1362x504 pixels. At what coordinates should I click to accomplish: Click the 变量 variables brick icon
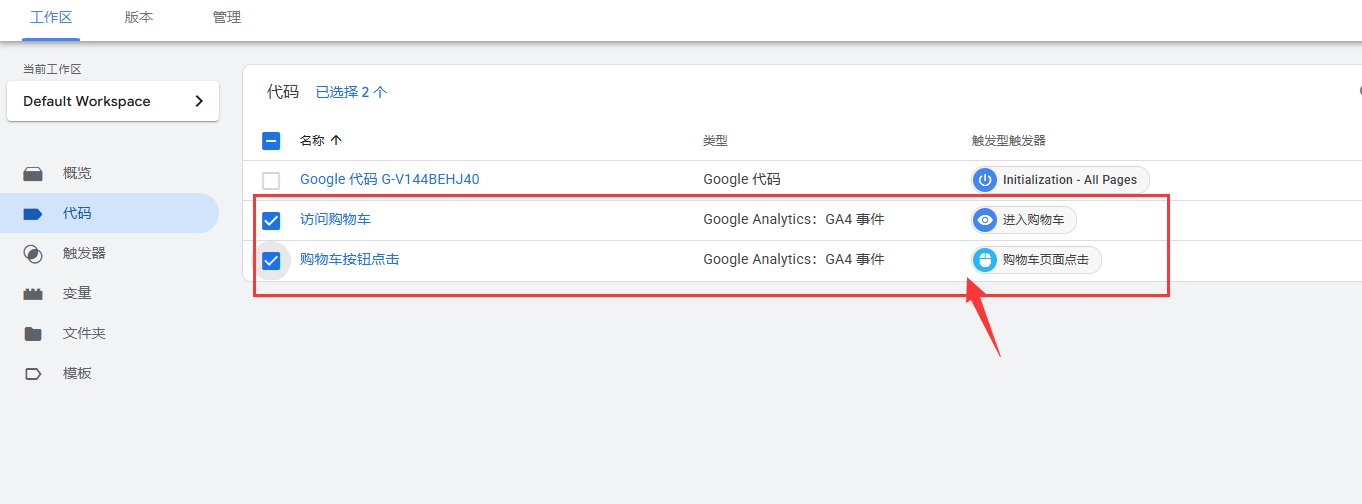click(33, 294)
